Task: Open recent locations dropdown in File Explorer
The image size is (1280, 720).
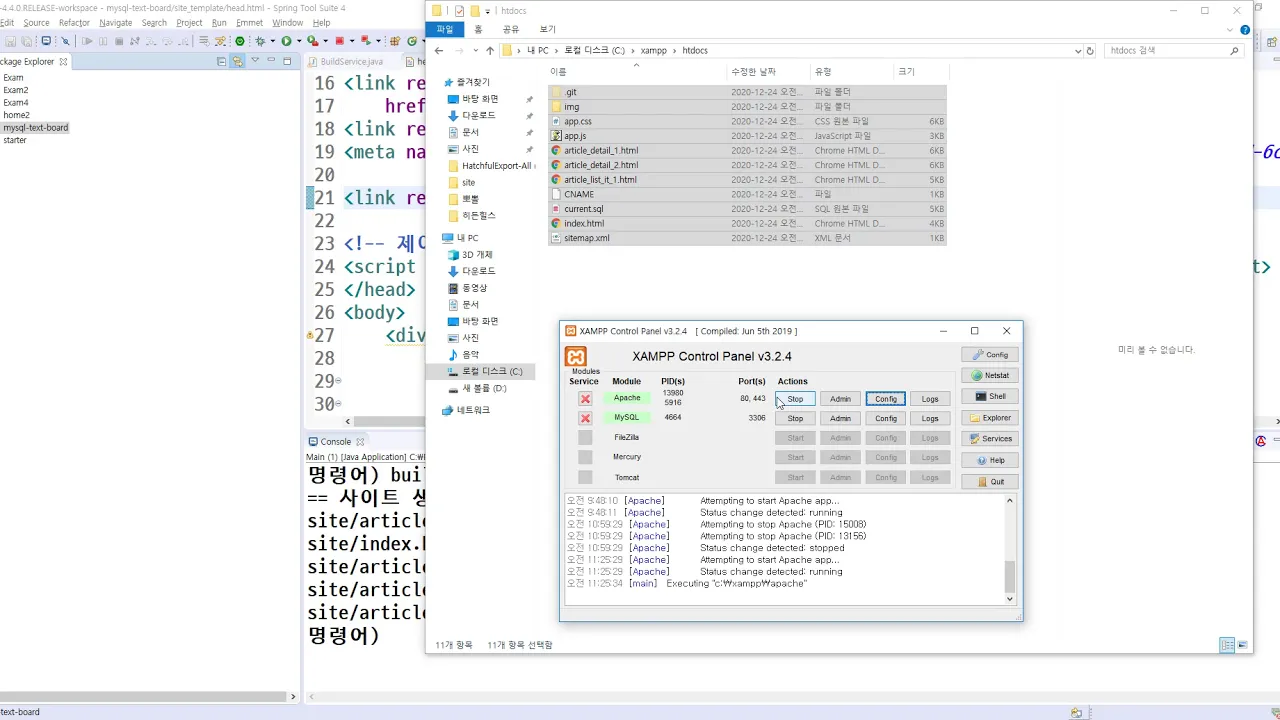Action: click(x=475, y=50)
